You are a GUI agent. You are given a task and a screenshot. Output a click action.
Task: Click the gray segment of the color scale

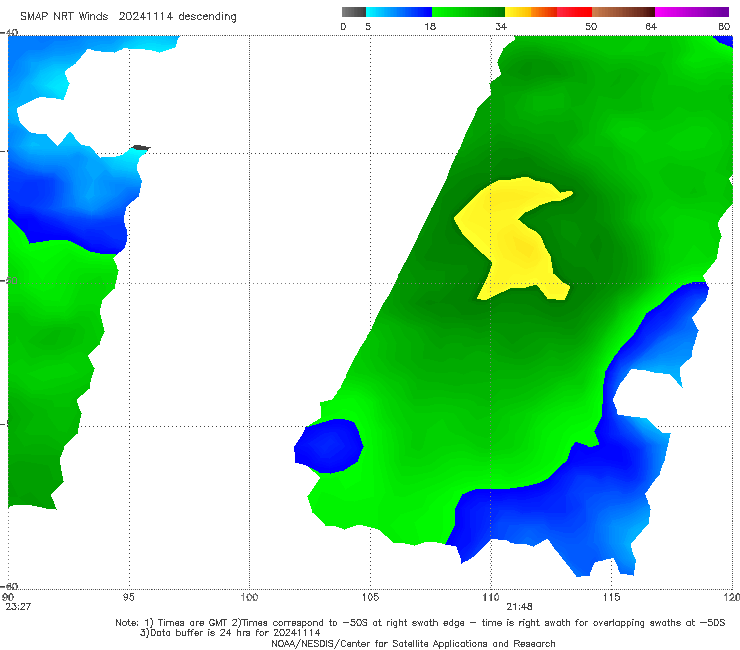(353, 12)
